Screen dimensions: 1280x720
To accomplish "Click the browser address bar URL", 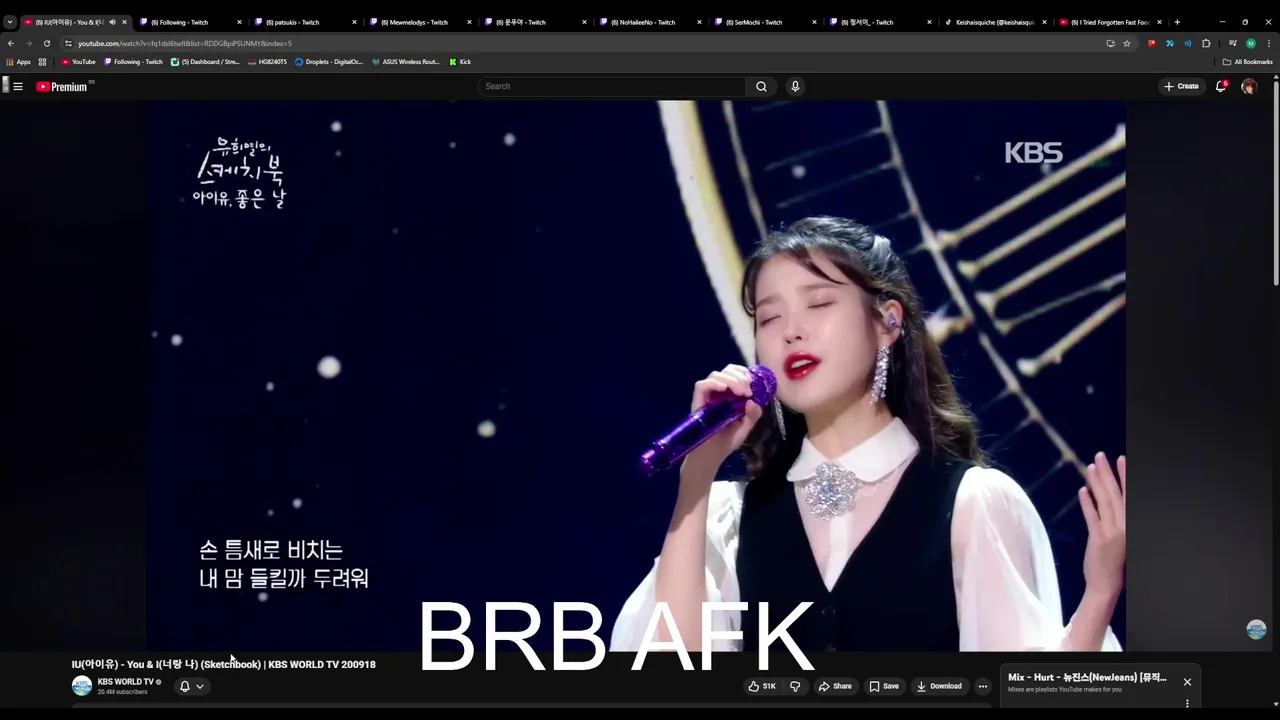I will (185, 43).
